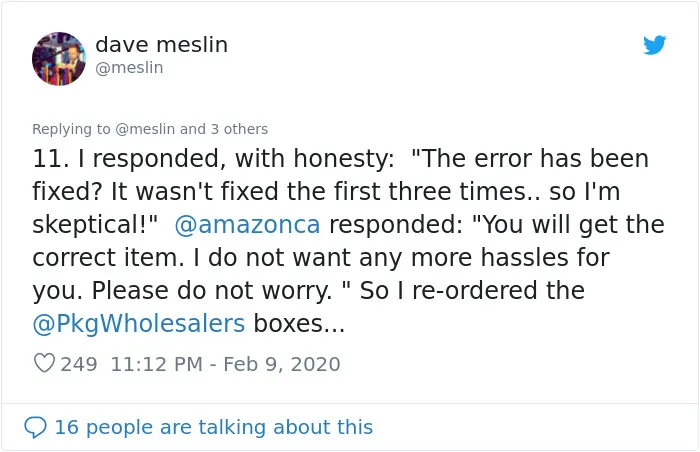Click the 249 likes count

click(79, 364)
